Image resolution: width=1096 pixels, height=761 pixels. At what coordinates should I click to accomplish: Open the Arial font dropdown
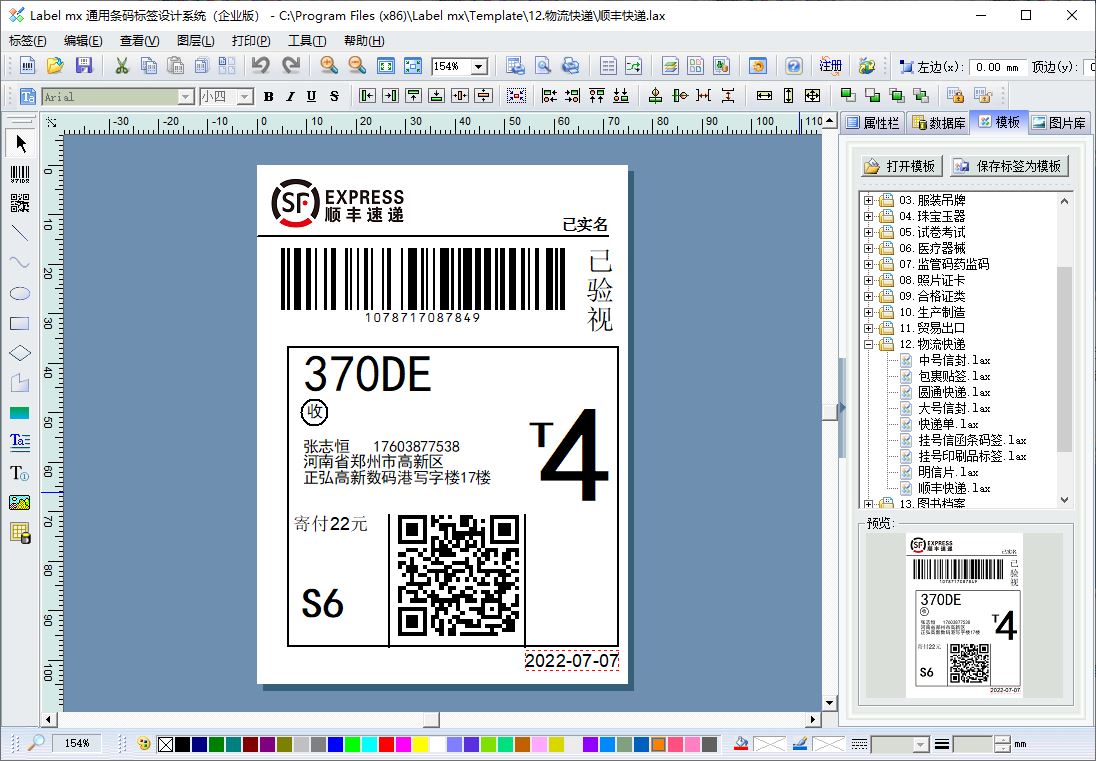tap(185, 96)
